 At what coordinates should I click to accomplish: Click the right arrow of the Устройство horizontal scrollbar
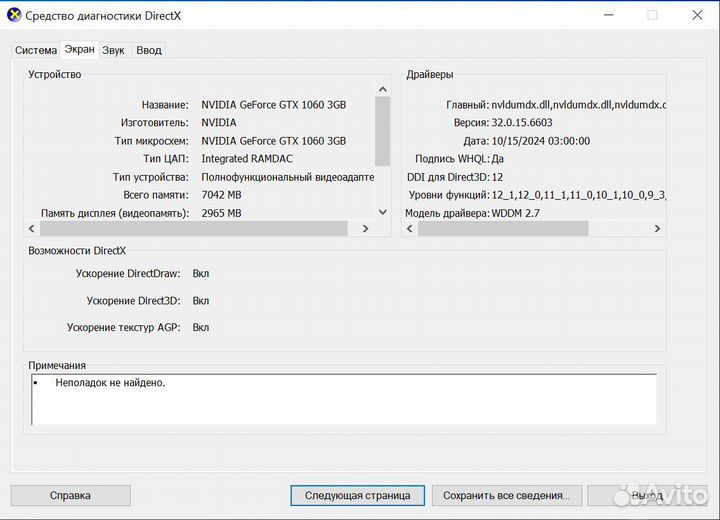[364, 229]
